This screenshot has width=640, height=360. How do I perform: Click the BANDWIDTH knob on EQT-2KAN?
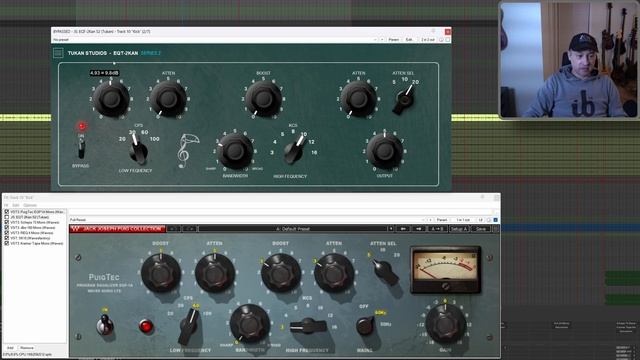click(x=235, y=151)
